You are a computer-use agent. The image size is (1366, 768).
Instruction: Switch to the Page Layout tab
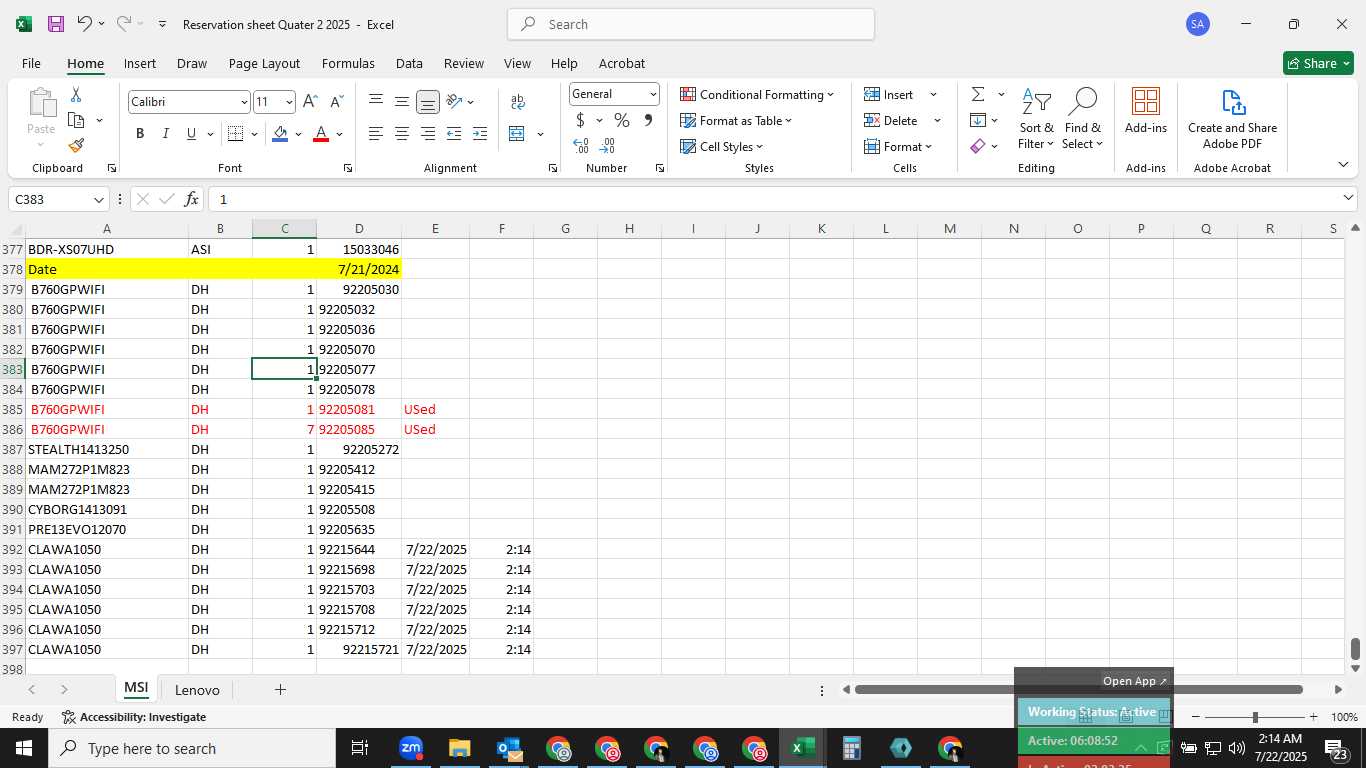pos(264,63)
